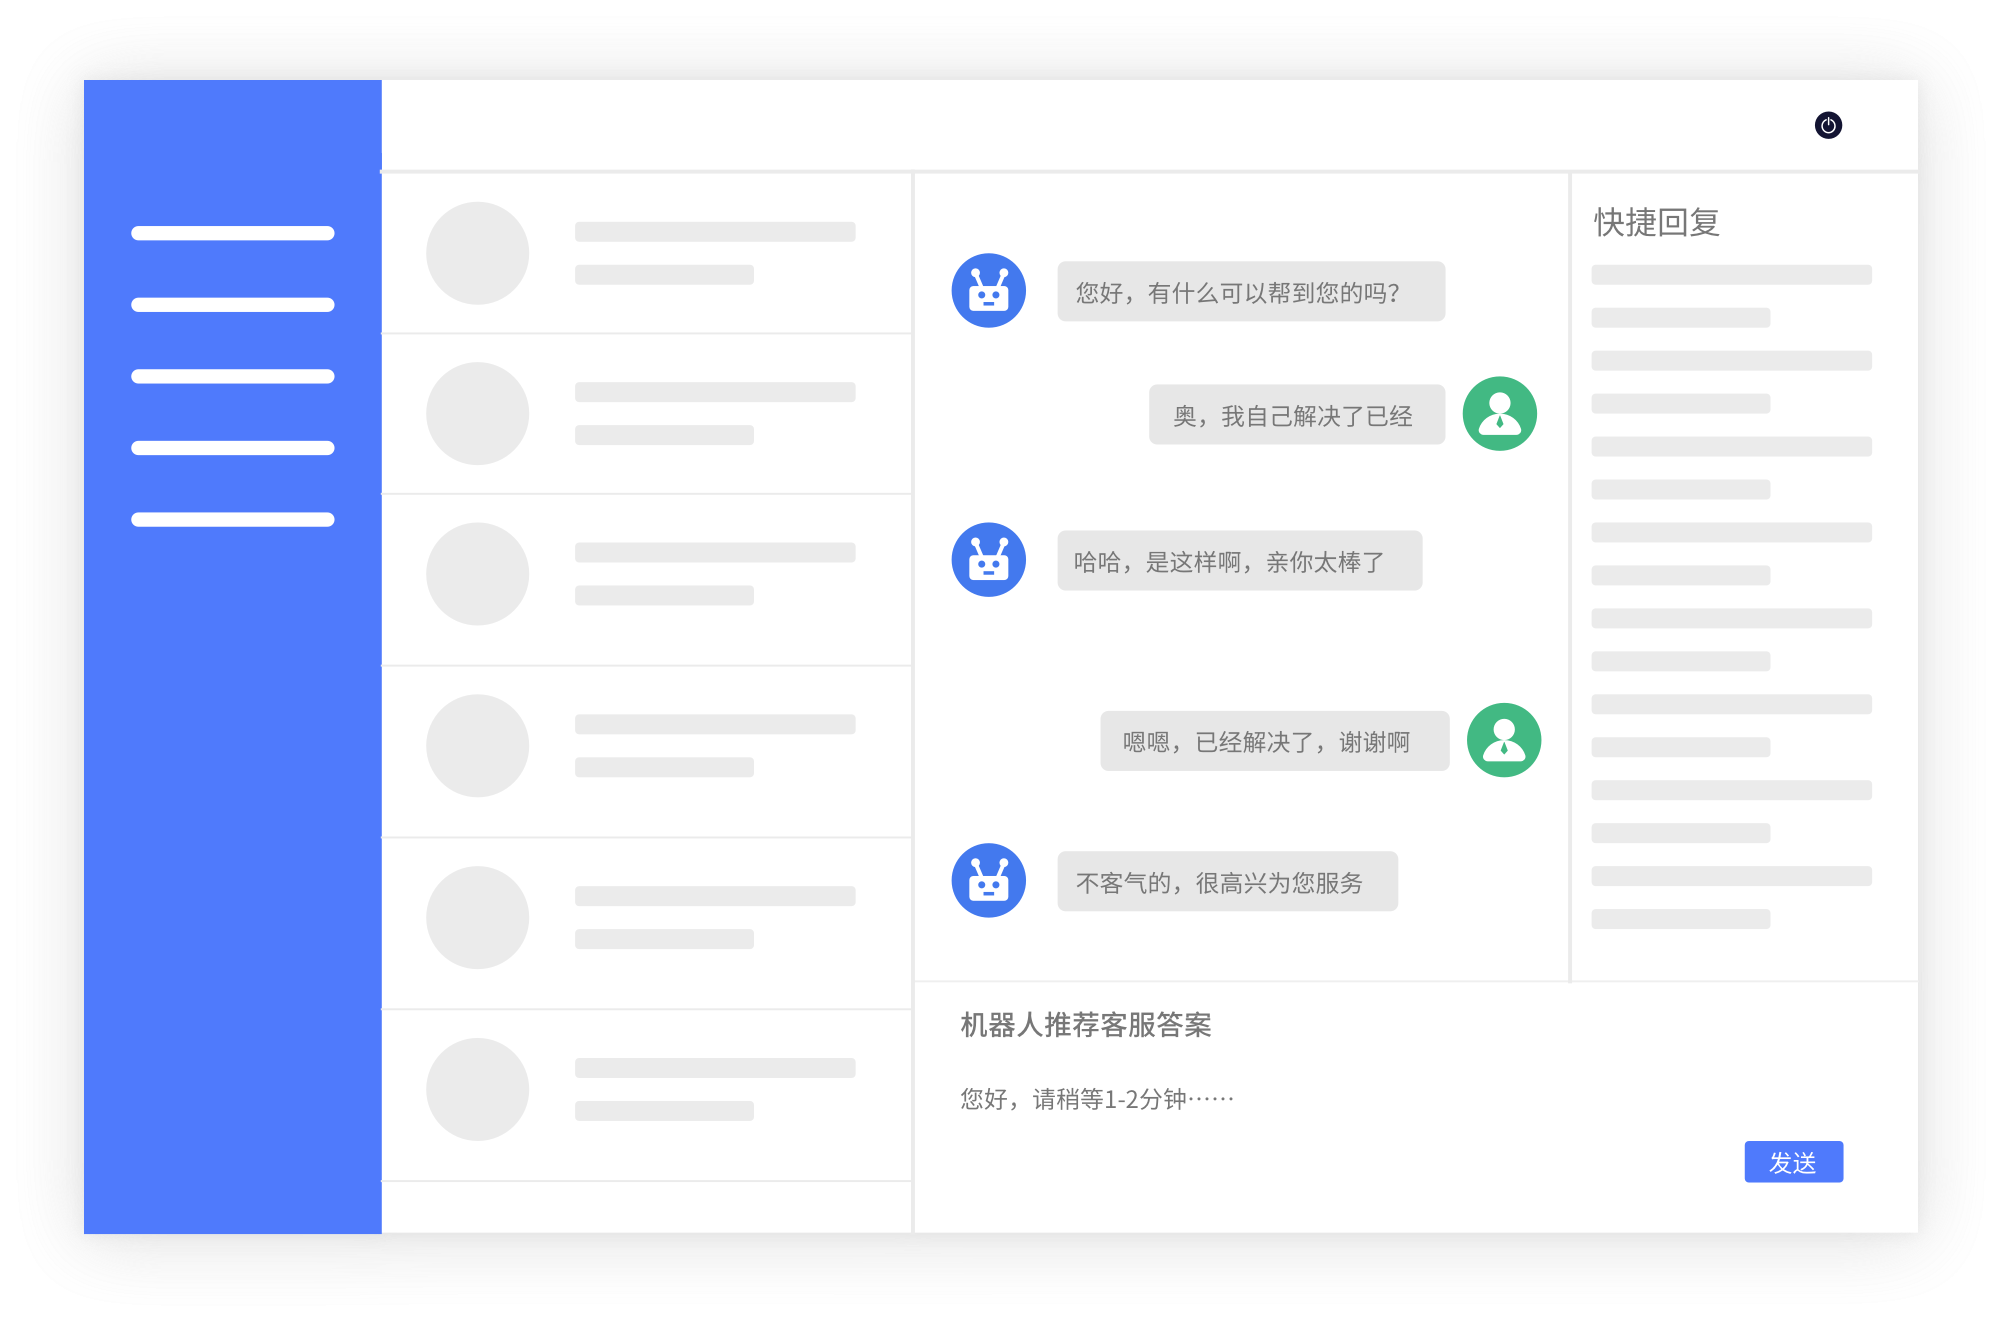Click robot avatar next to 哈哈 message
Screen dimensions: 2002x1322
click(x=988, y=560)
